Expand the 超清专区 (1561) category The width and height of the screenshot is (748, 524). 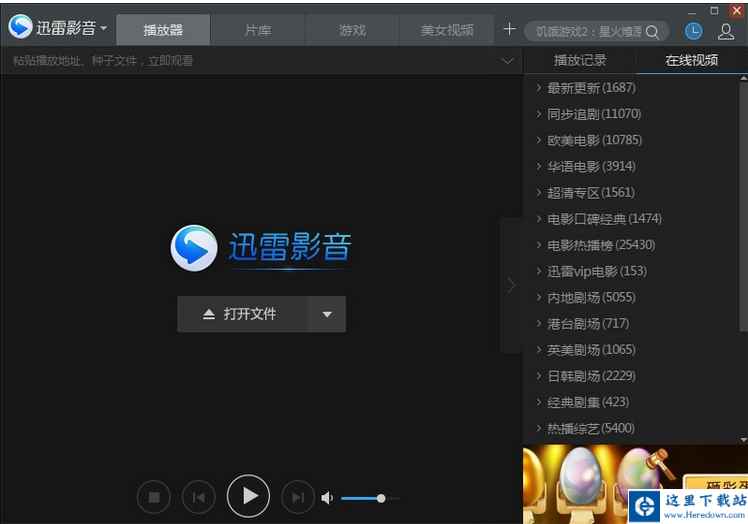tap(585, 193)
